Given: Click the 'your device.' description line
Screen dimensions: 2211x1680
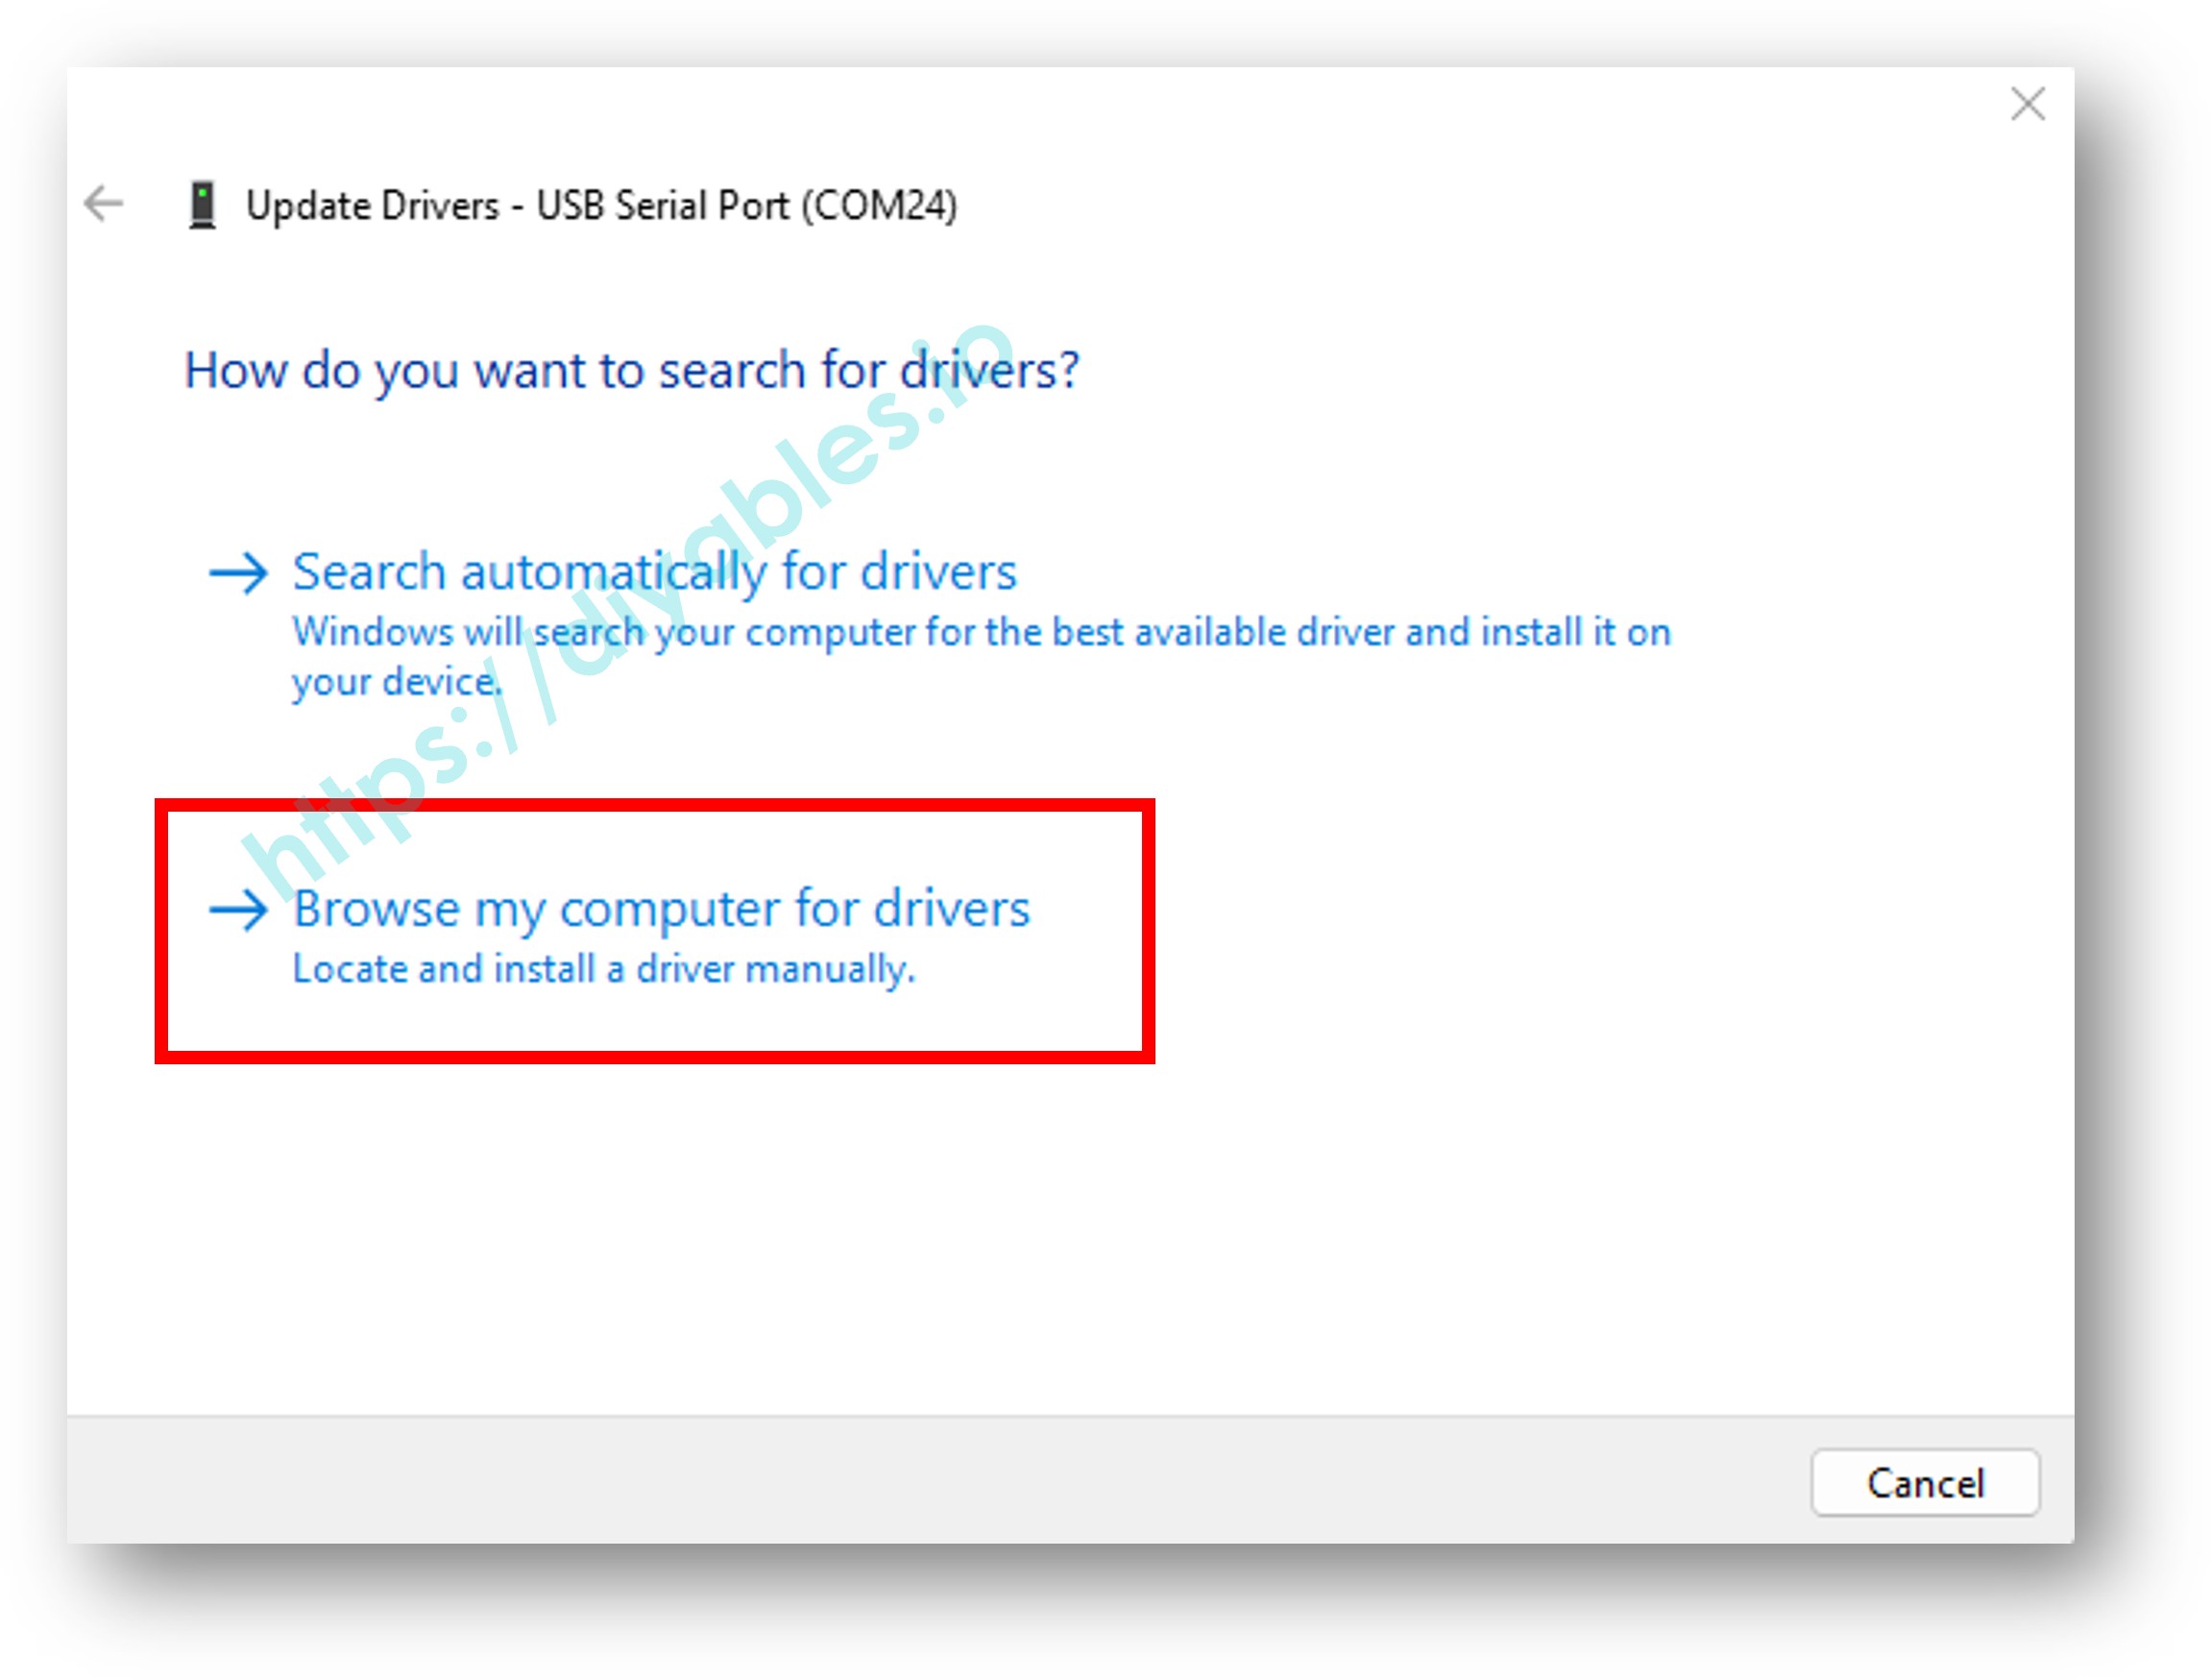Looking at the screenshot, I should [396, 682].
